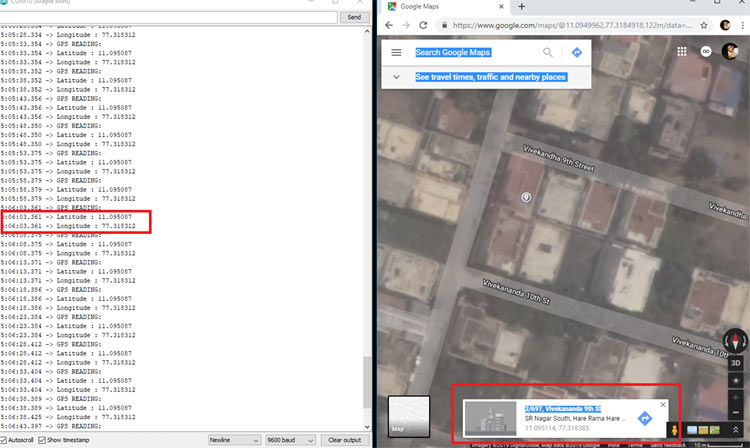Go forward in the browser
This screenshot has height=448, width=750.
tap(406, 25)
